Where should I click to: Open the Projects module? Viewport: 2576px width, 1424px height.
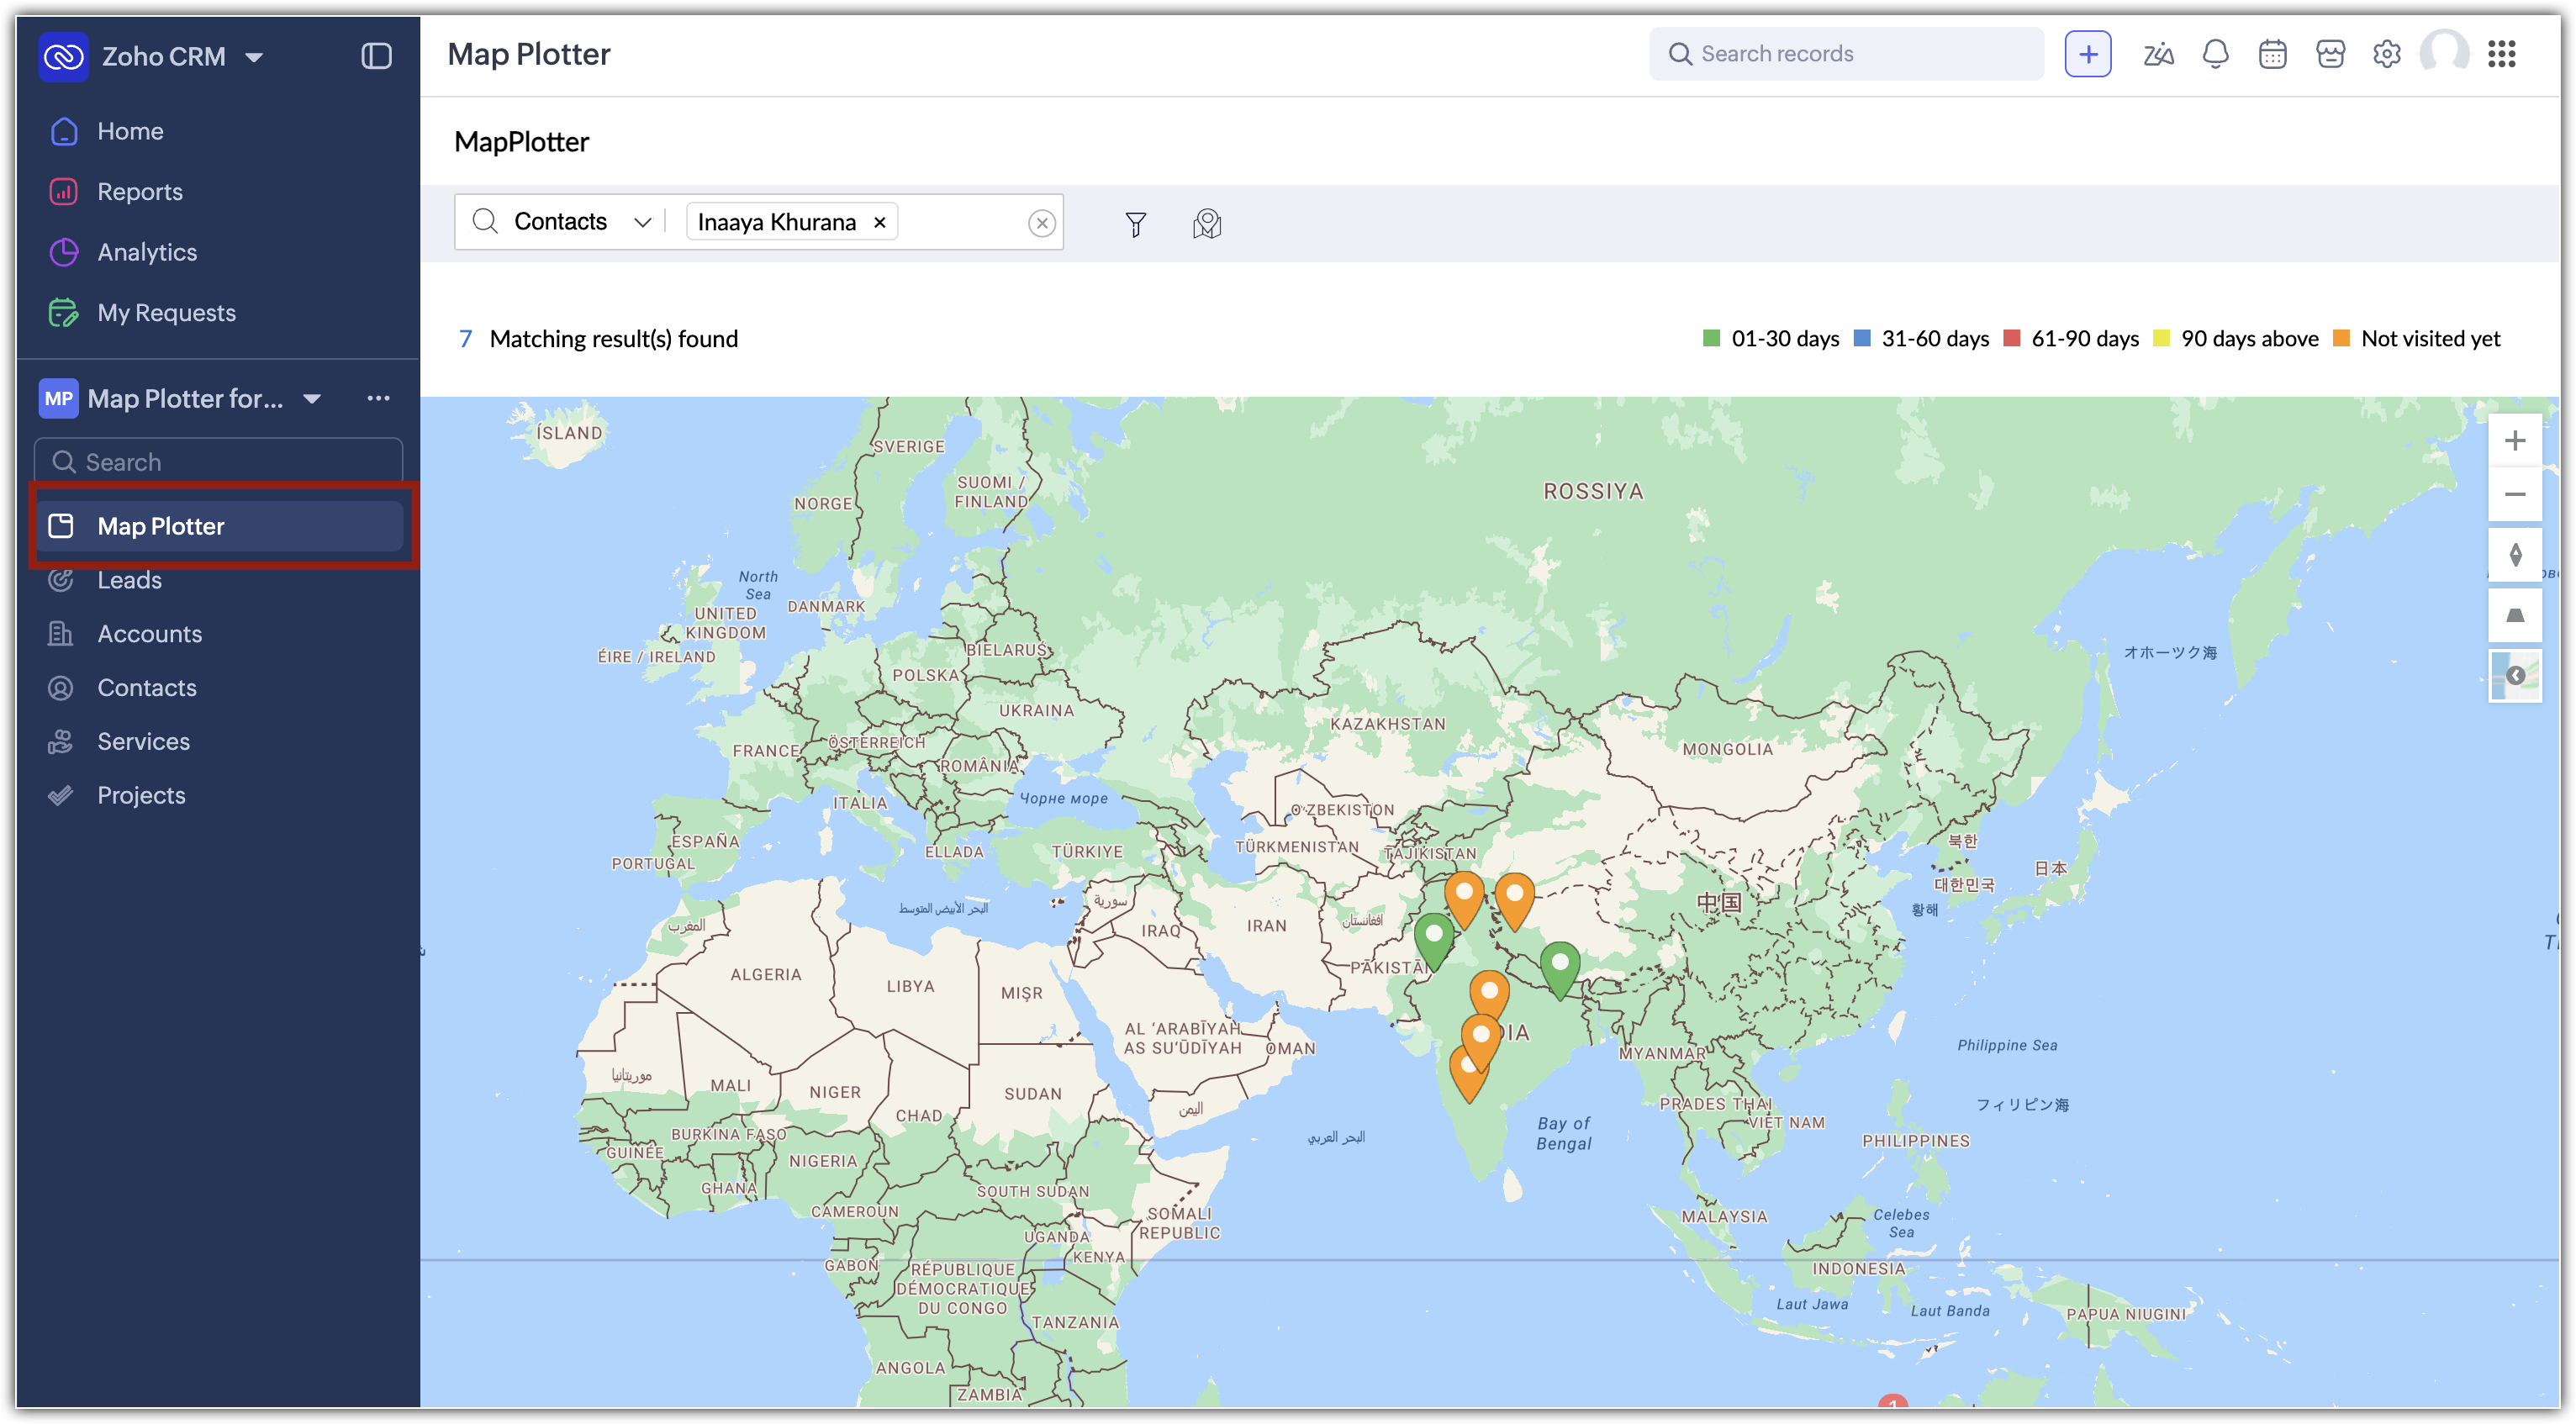click(x=141, y=796)
